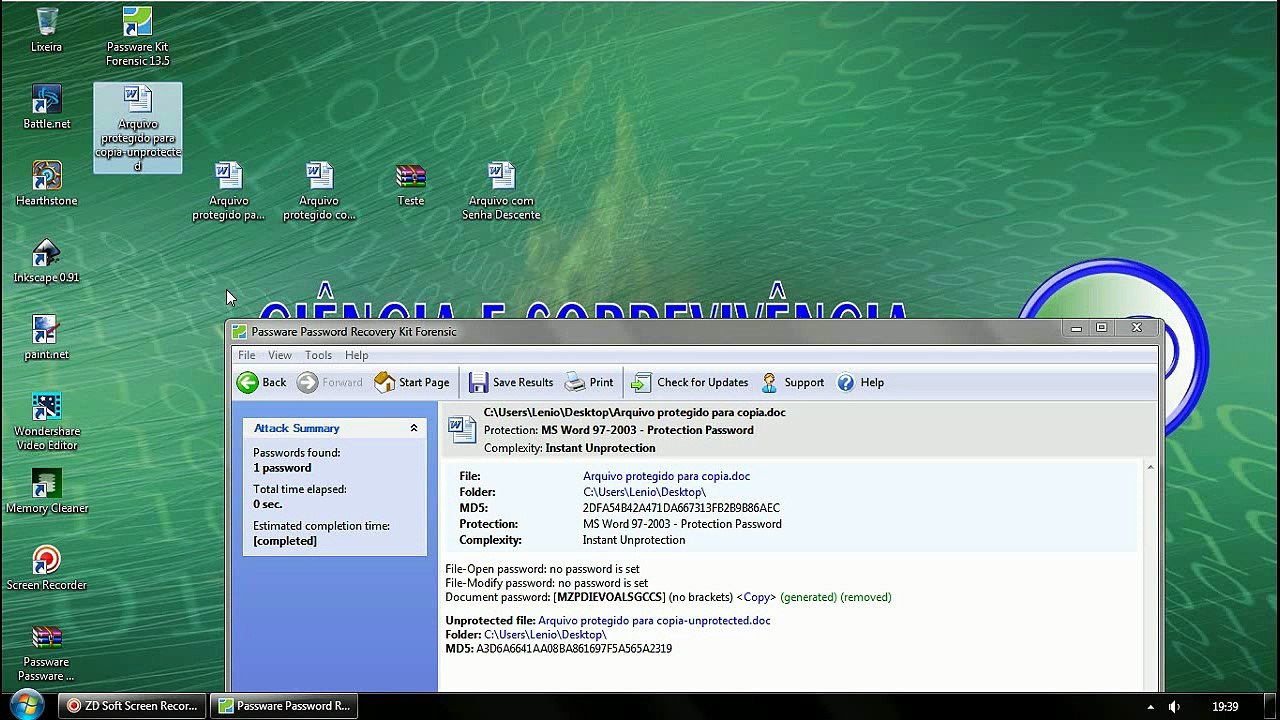Select the Teste archive on the desktop

coord(411,184)
